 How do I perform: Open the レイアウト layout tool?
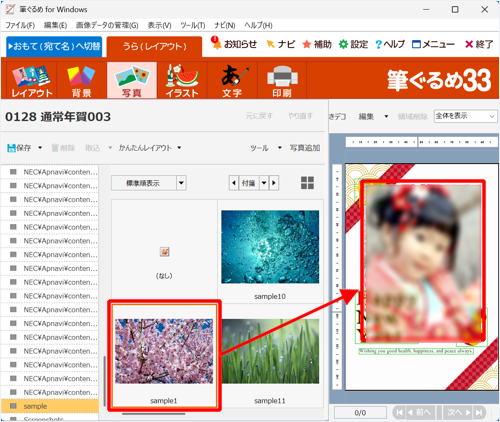click(x=32, y=80)
